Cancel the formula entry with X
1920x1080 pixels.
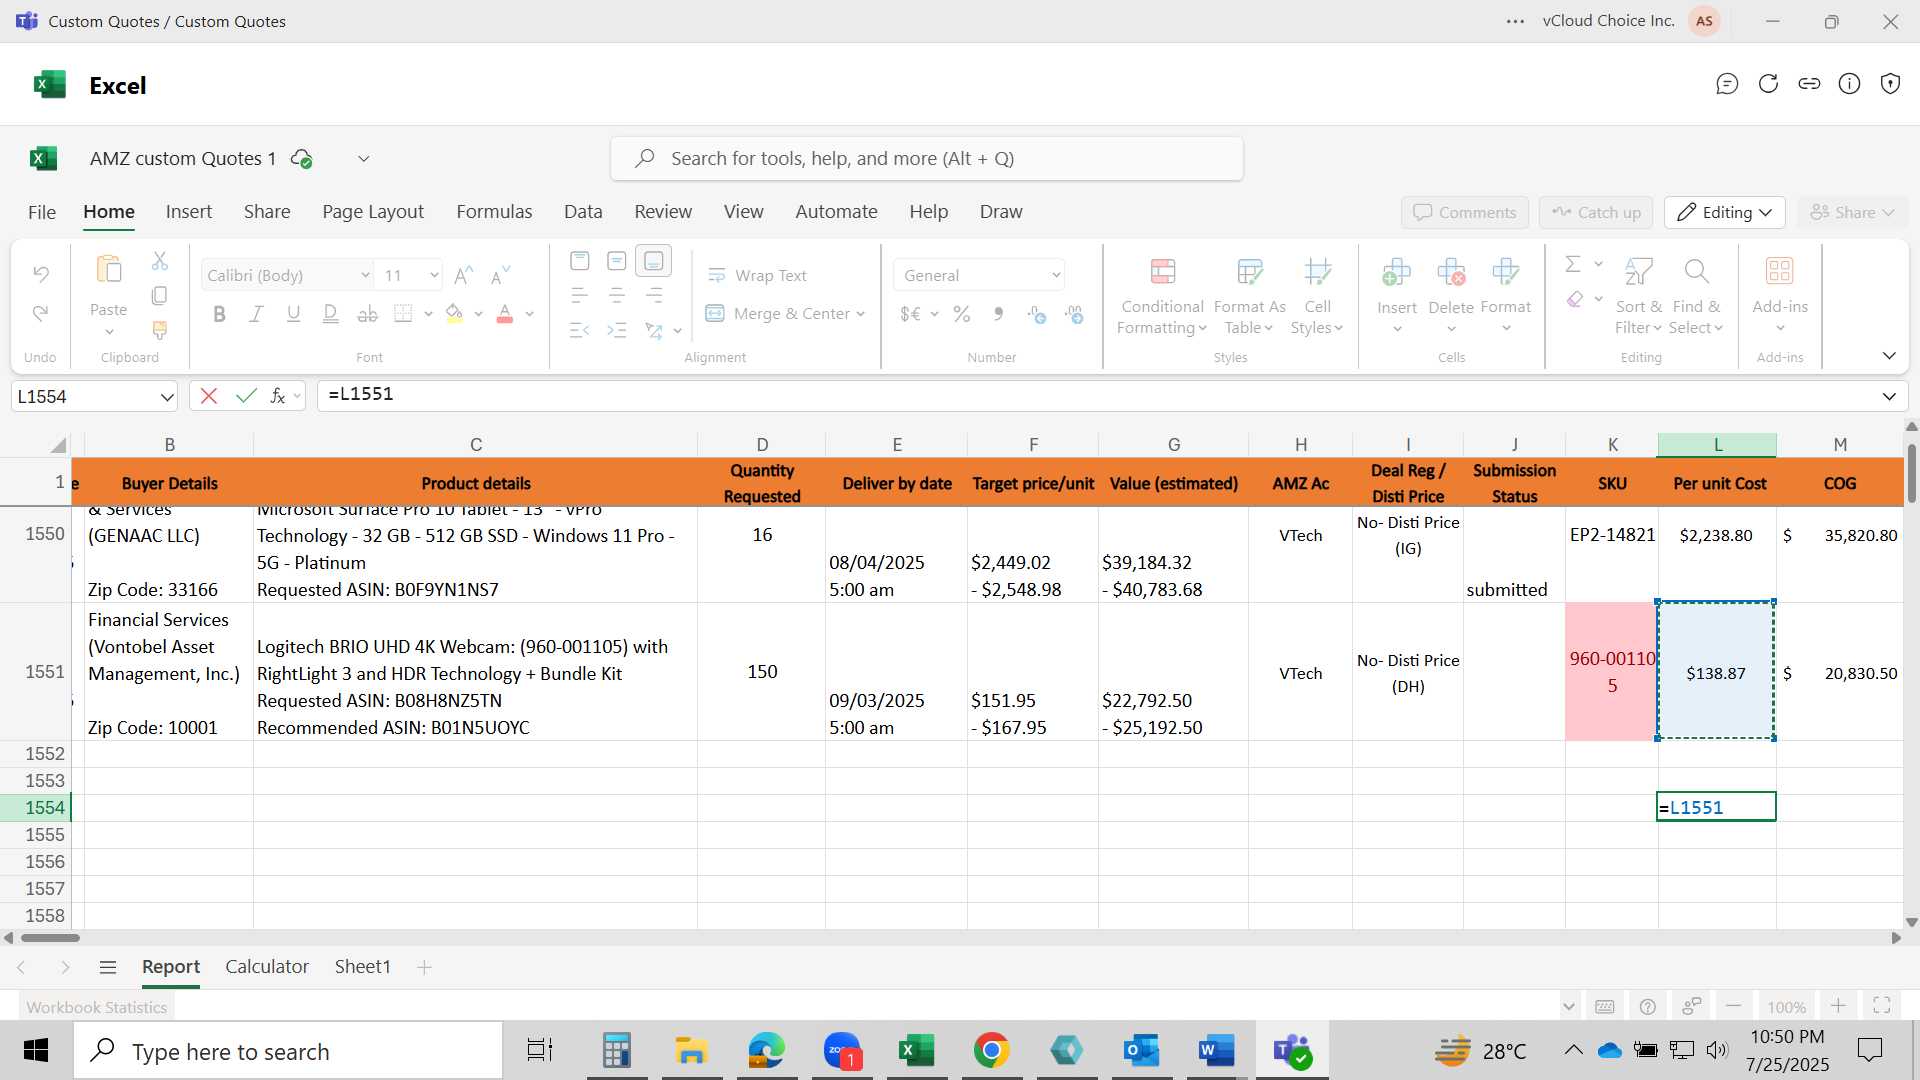[x=209, y=396]
